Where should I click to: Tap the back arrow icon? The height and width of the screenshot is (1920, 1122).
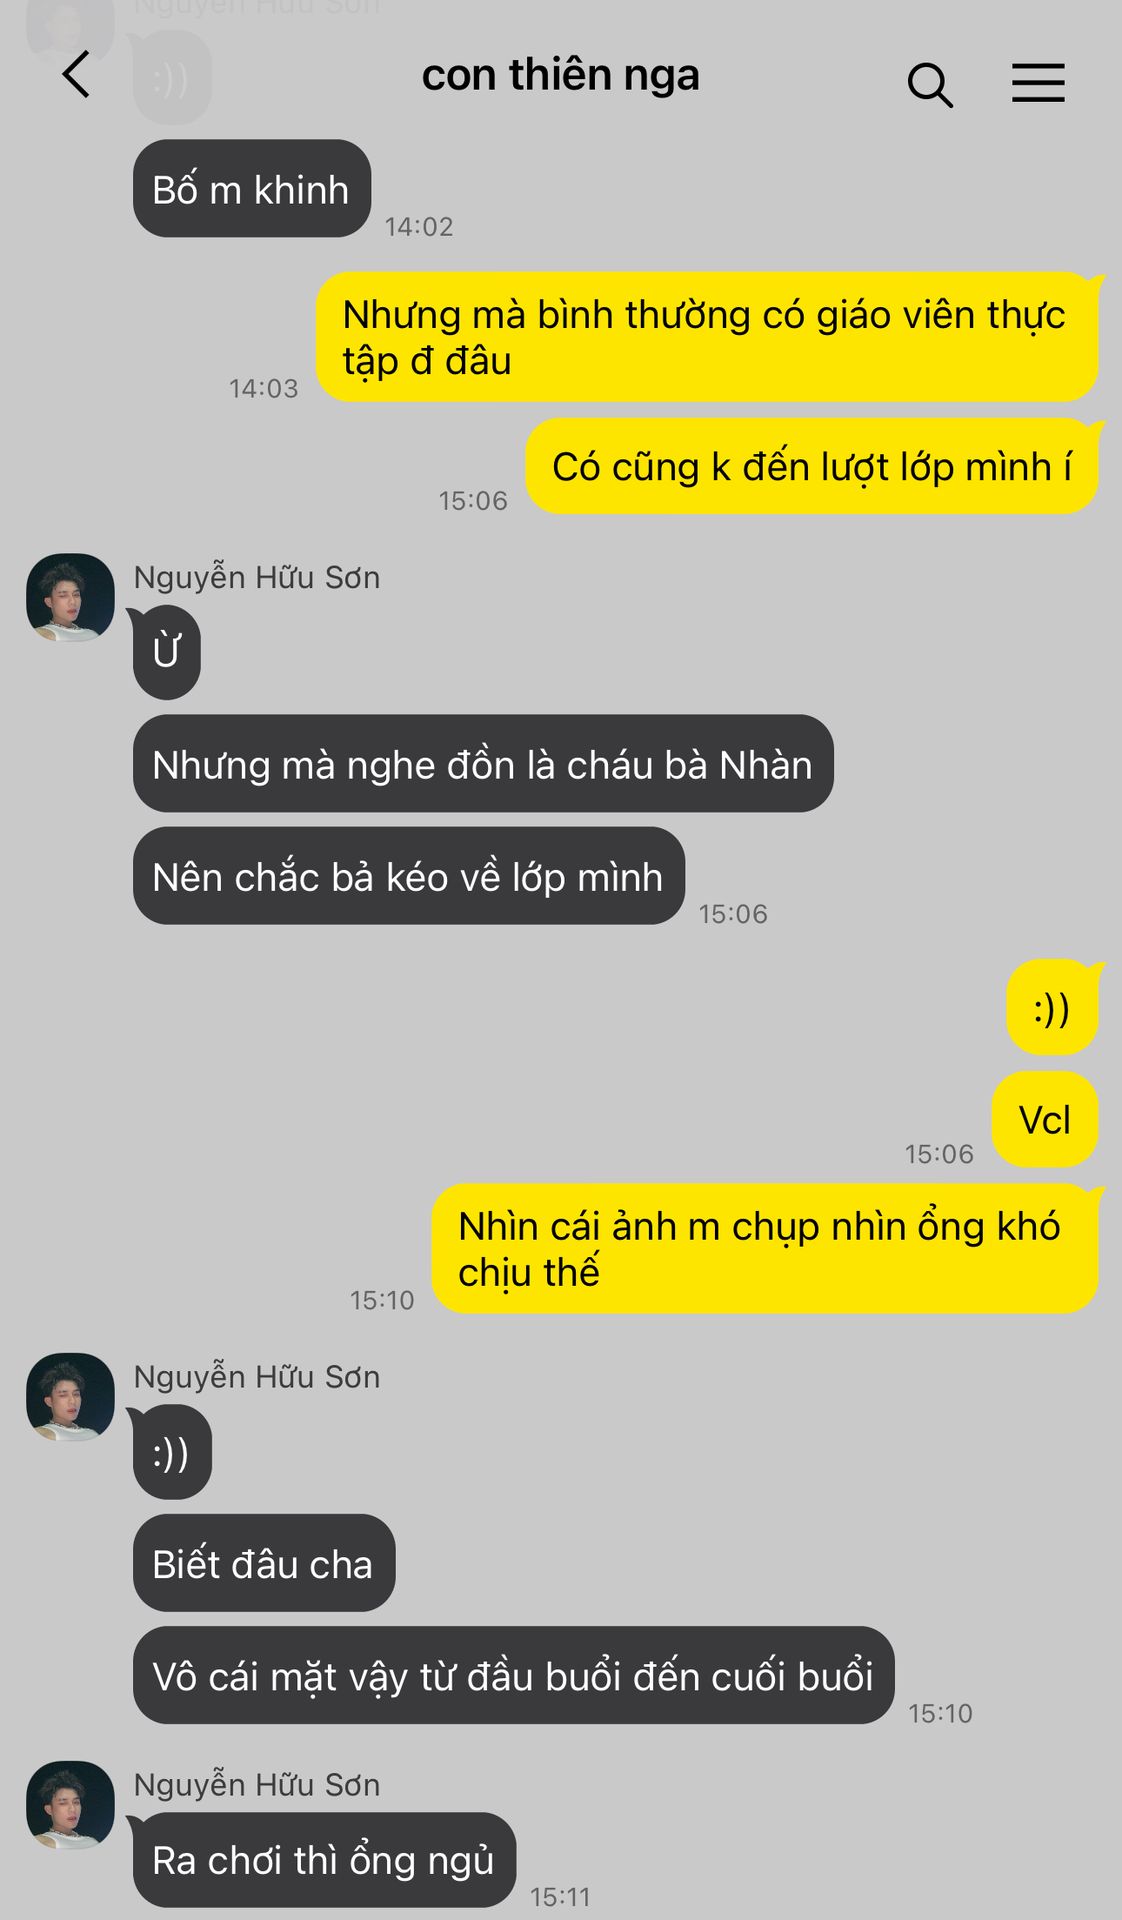pyautogui.click(x=76, y=75)
